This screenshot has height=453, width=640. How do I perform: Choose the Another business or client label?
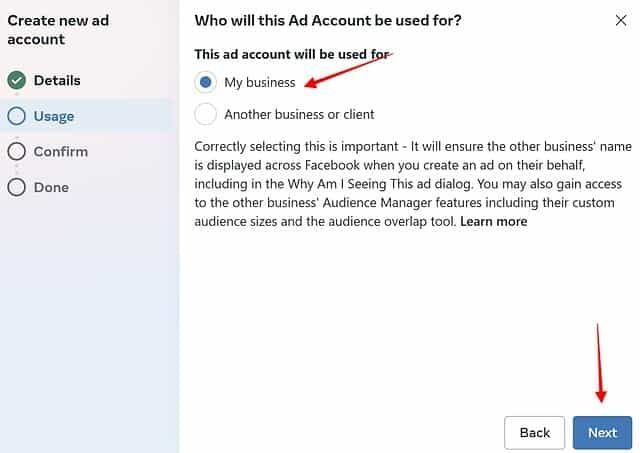pyautogui.click(x=299, y=114)
